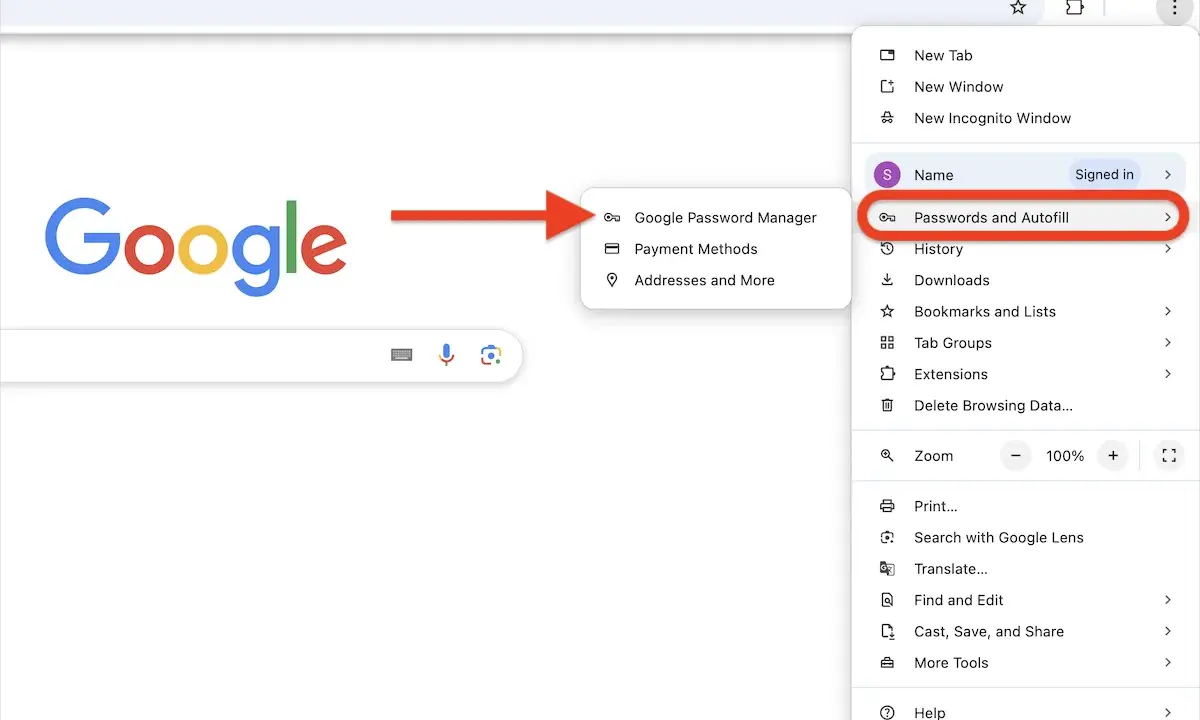1200x720 pixels.
Task: Click the Print printer icon
Action: (x=887, y=507)
